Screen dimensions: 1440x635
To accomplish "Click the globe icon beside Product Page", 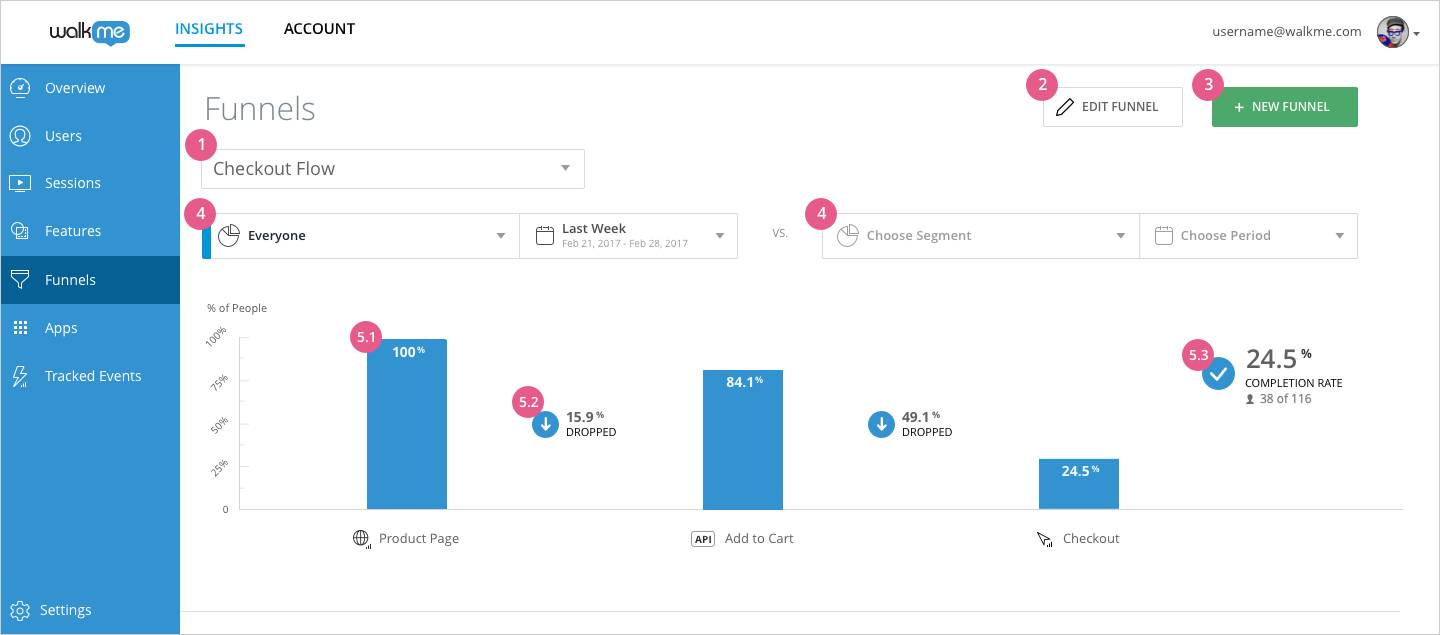I will click(361, 538).
